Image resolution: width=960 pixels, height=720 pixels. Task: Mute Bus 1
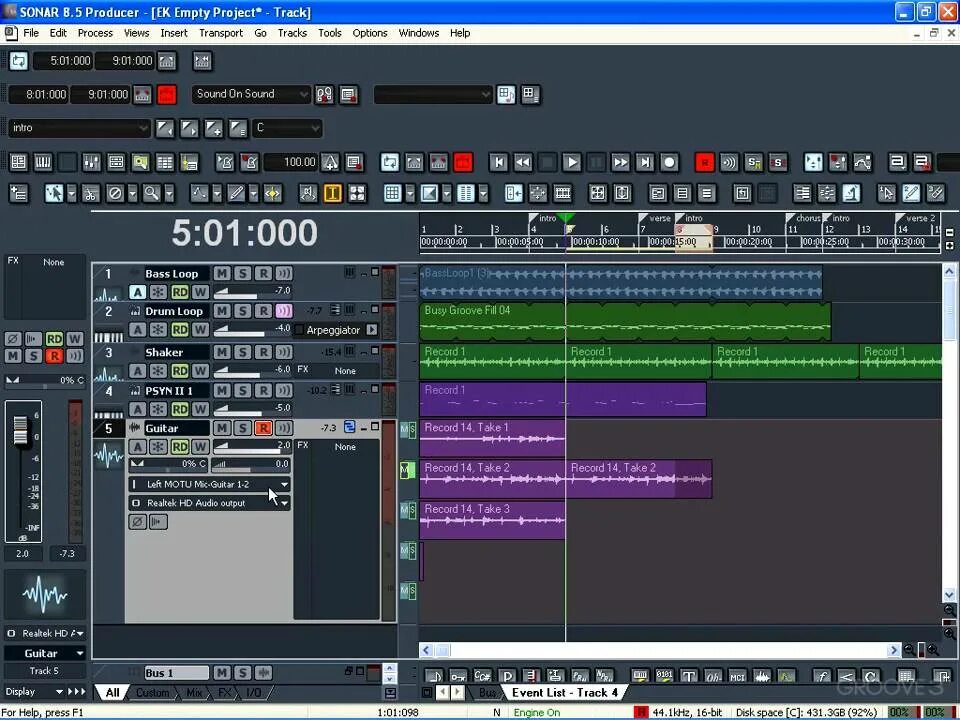click(x=222, y=673)
